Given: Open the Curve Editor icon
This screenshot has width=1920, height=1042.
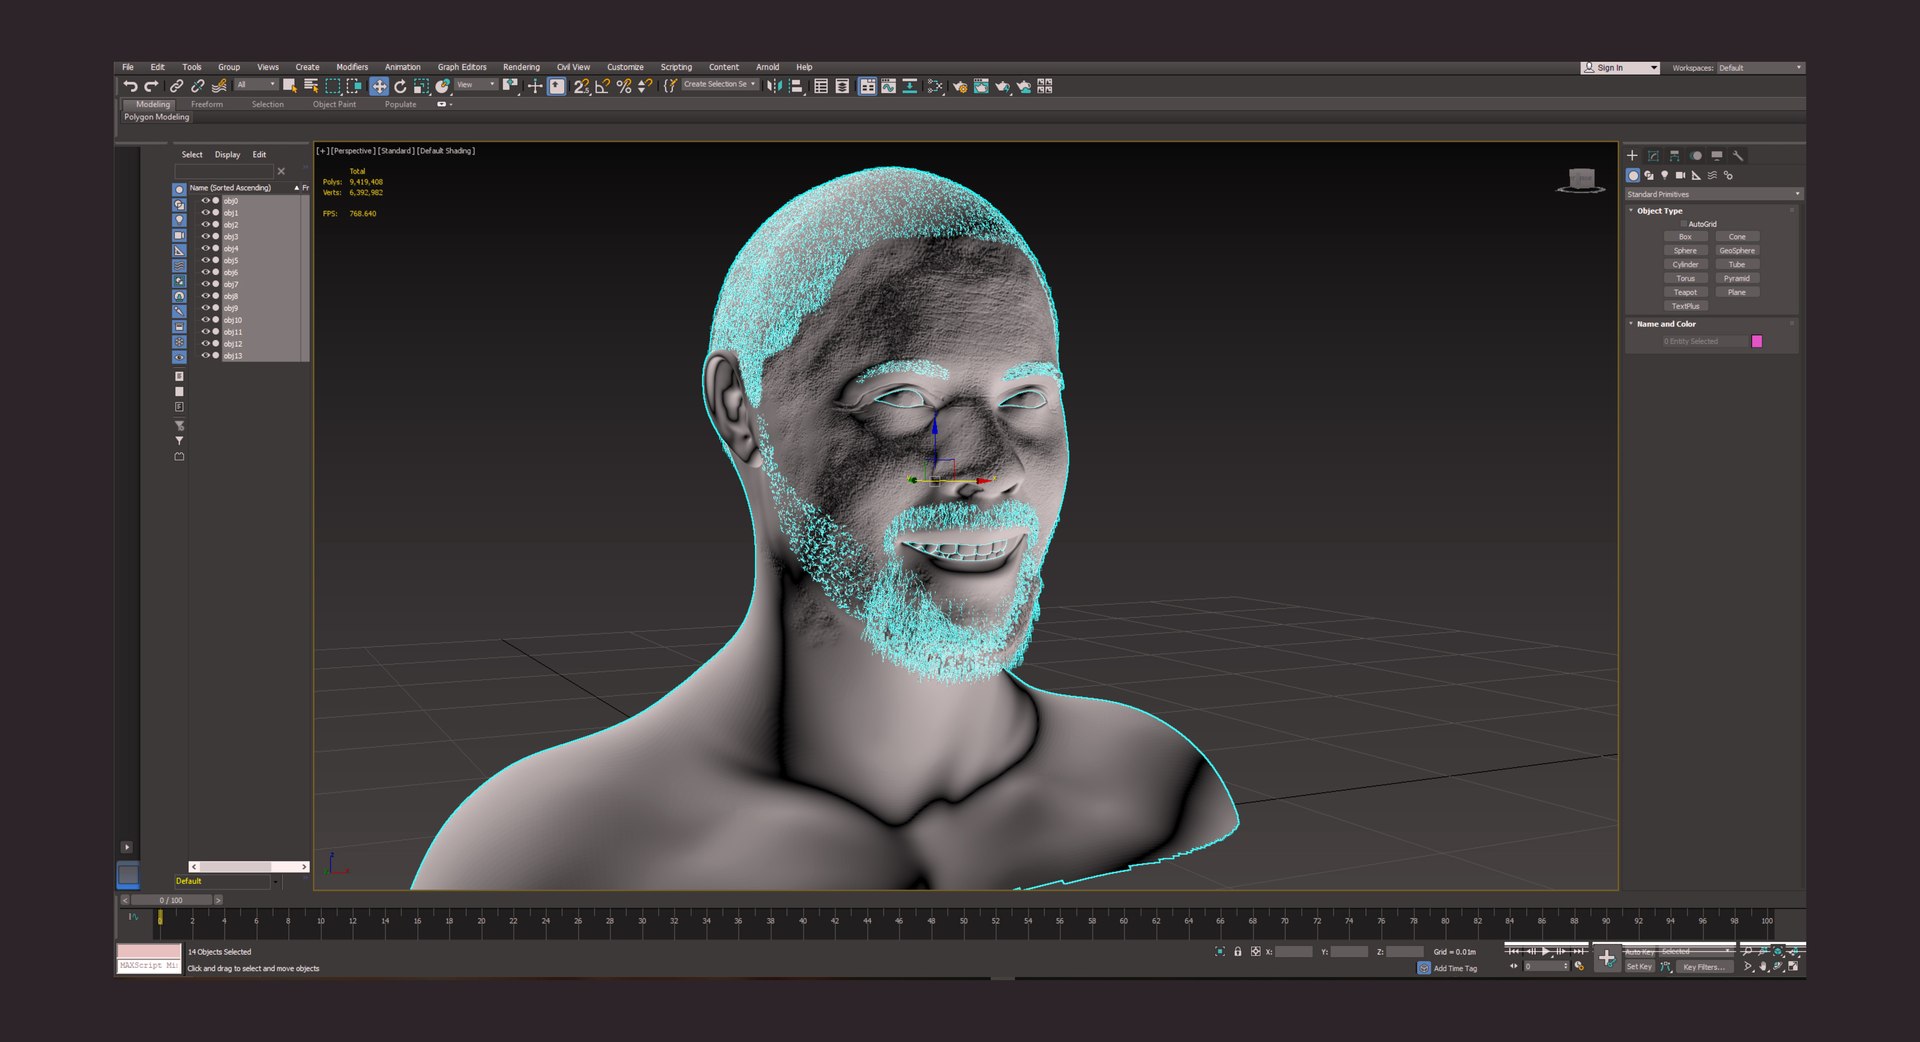Looking at the screenshot, I should [x=888, y=86].
